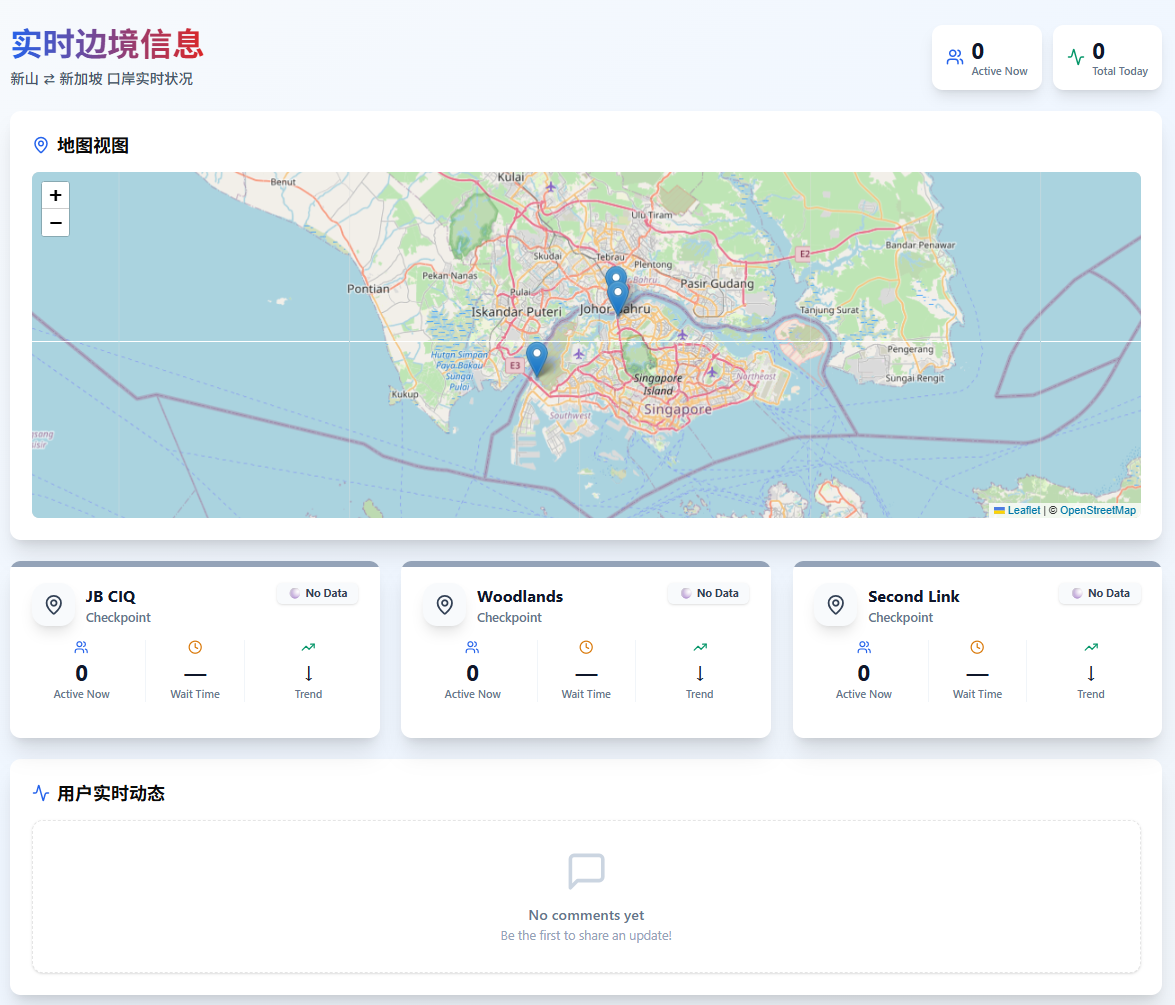
Task: Click the JB CIQ No Data badge
Action: coord(318,594)
